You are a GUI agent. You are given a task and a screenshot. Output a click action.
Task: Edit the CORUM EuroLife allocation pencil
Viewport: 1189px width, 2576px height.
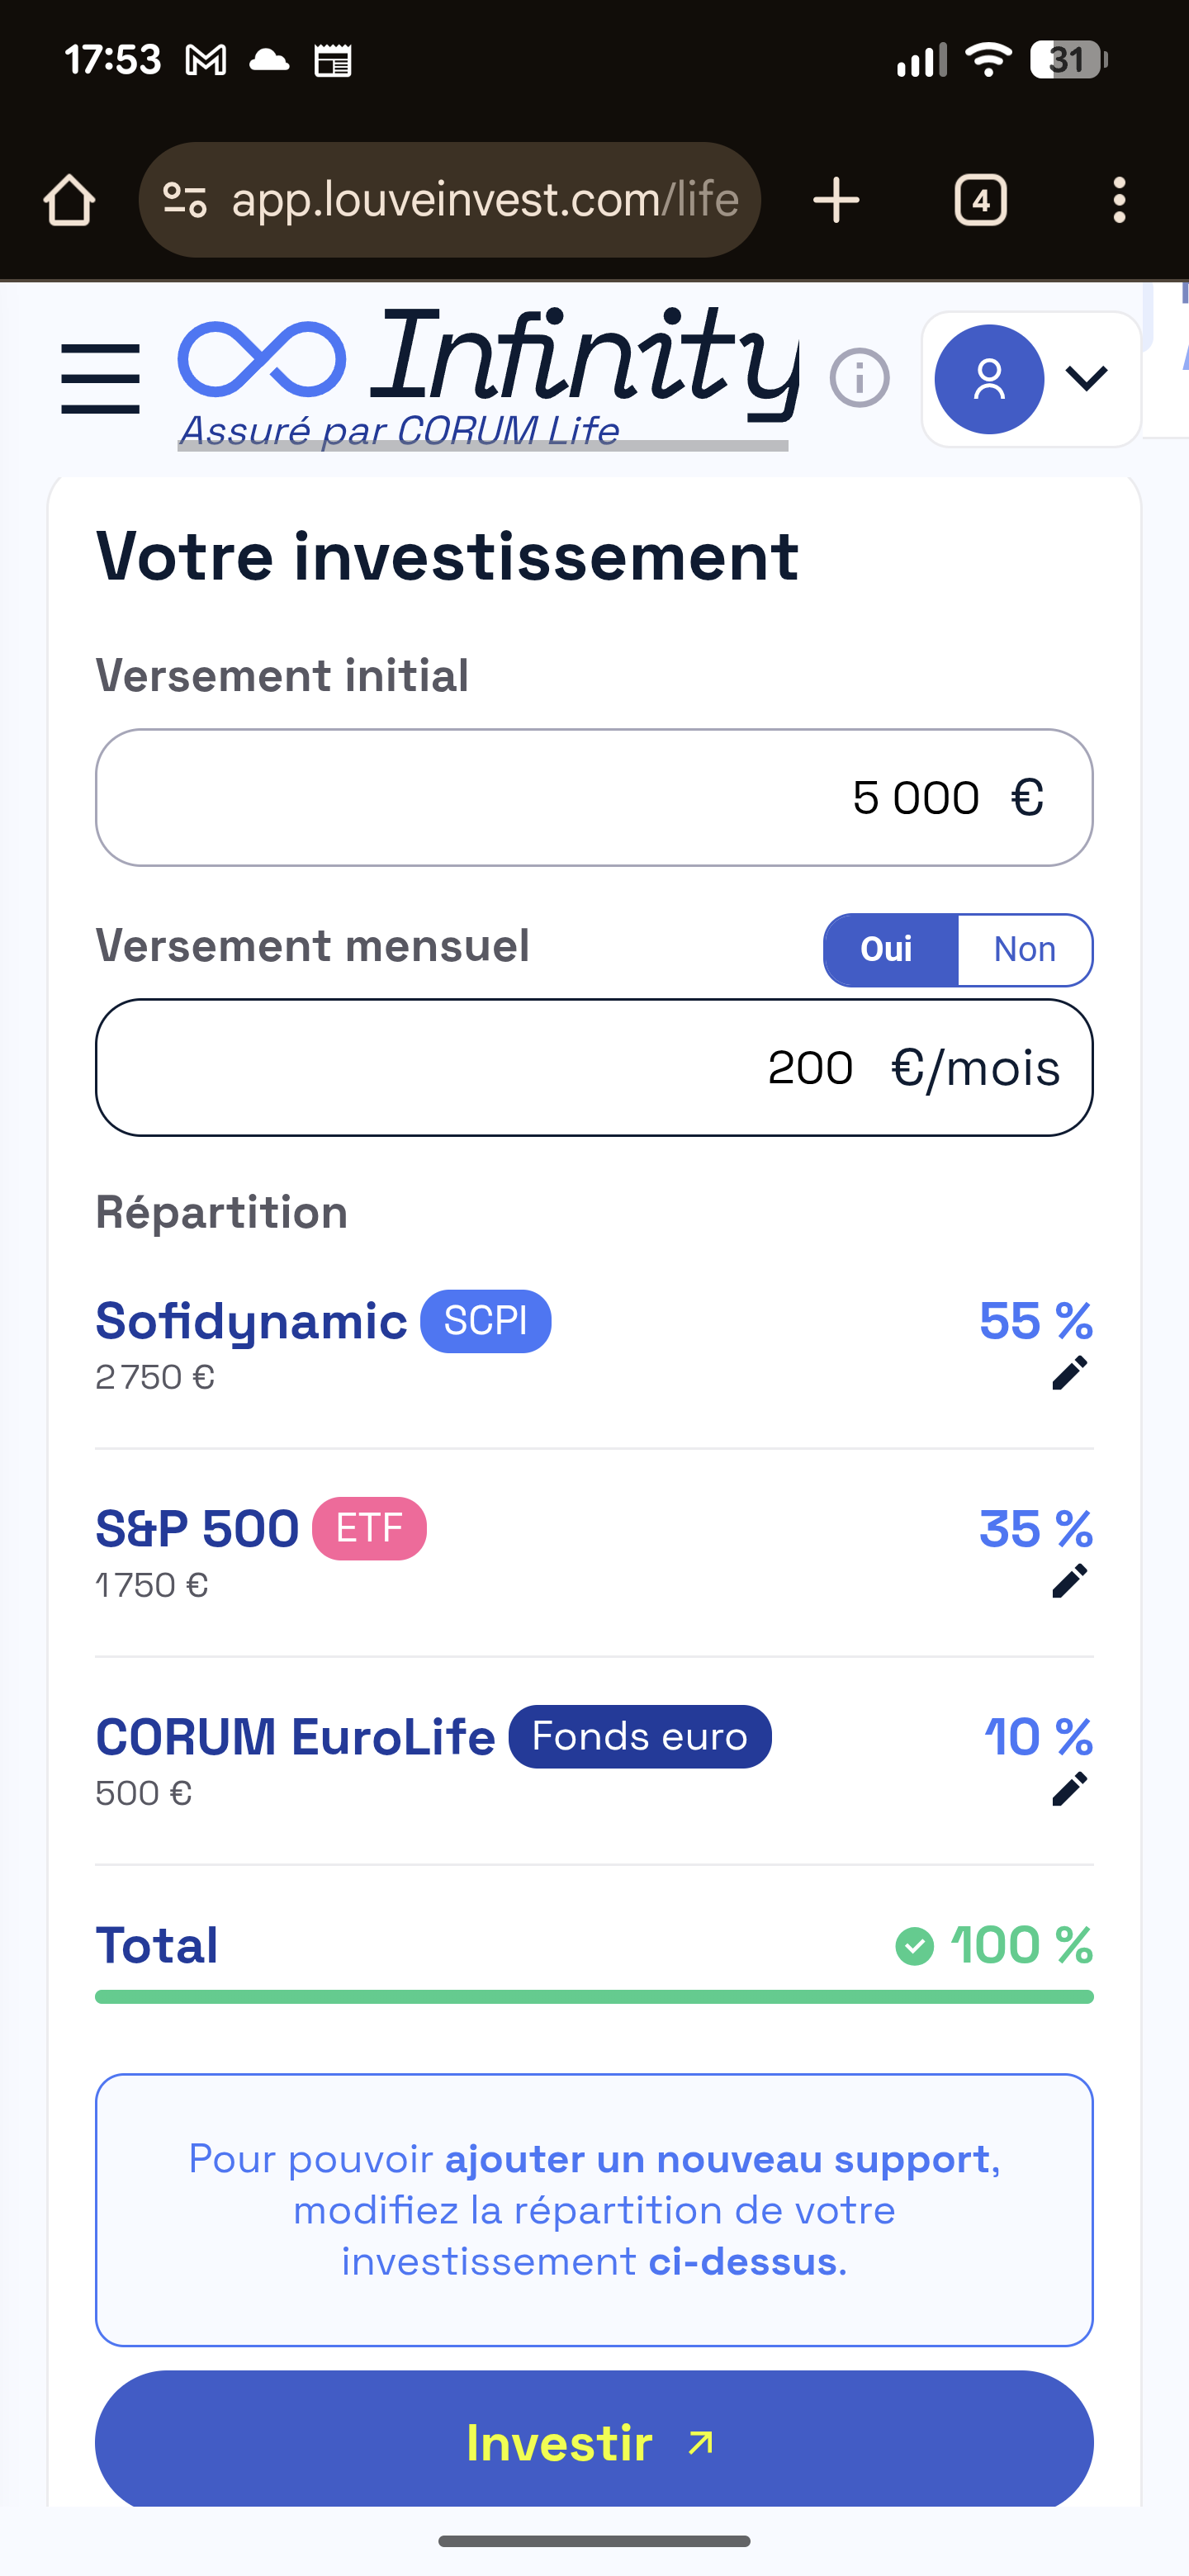click(x=1069, y=1789)
